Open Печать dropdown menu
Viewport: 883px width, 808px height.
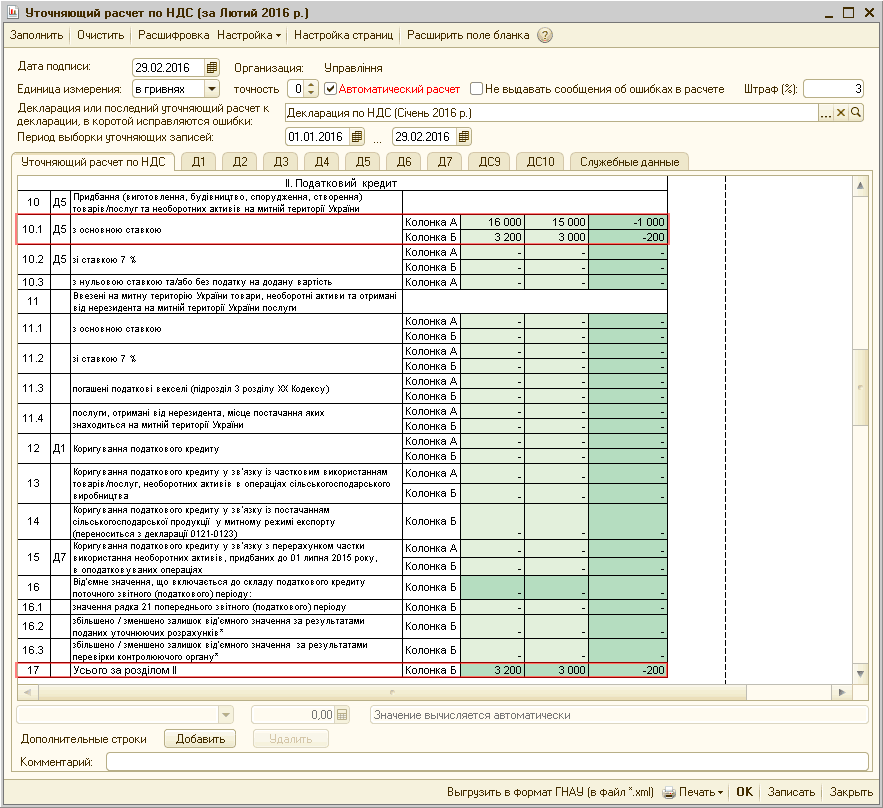tap(701, 792)
